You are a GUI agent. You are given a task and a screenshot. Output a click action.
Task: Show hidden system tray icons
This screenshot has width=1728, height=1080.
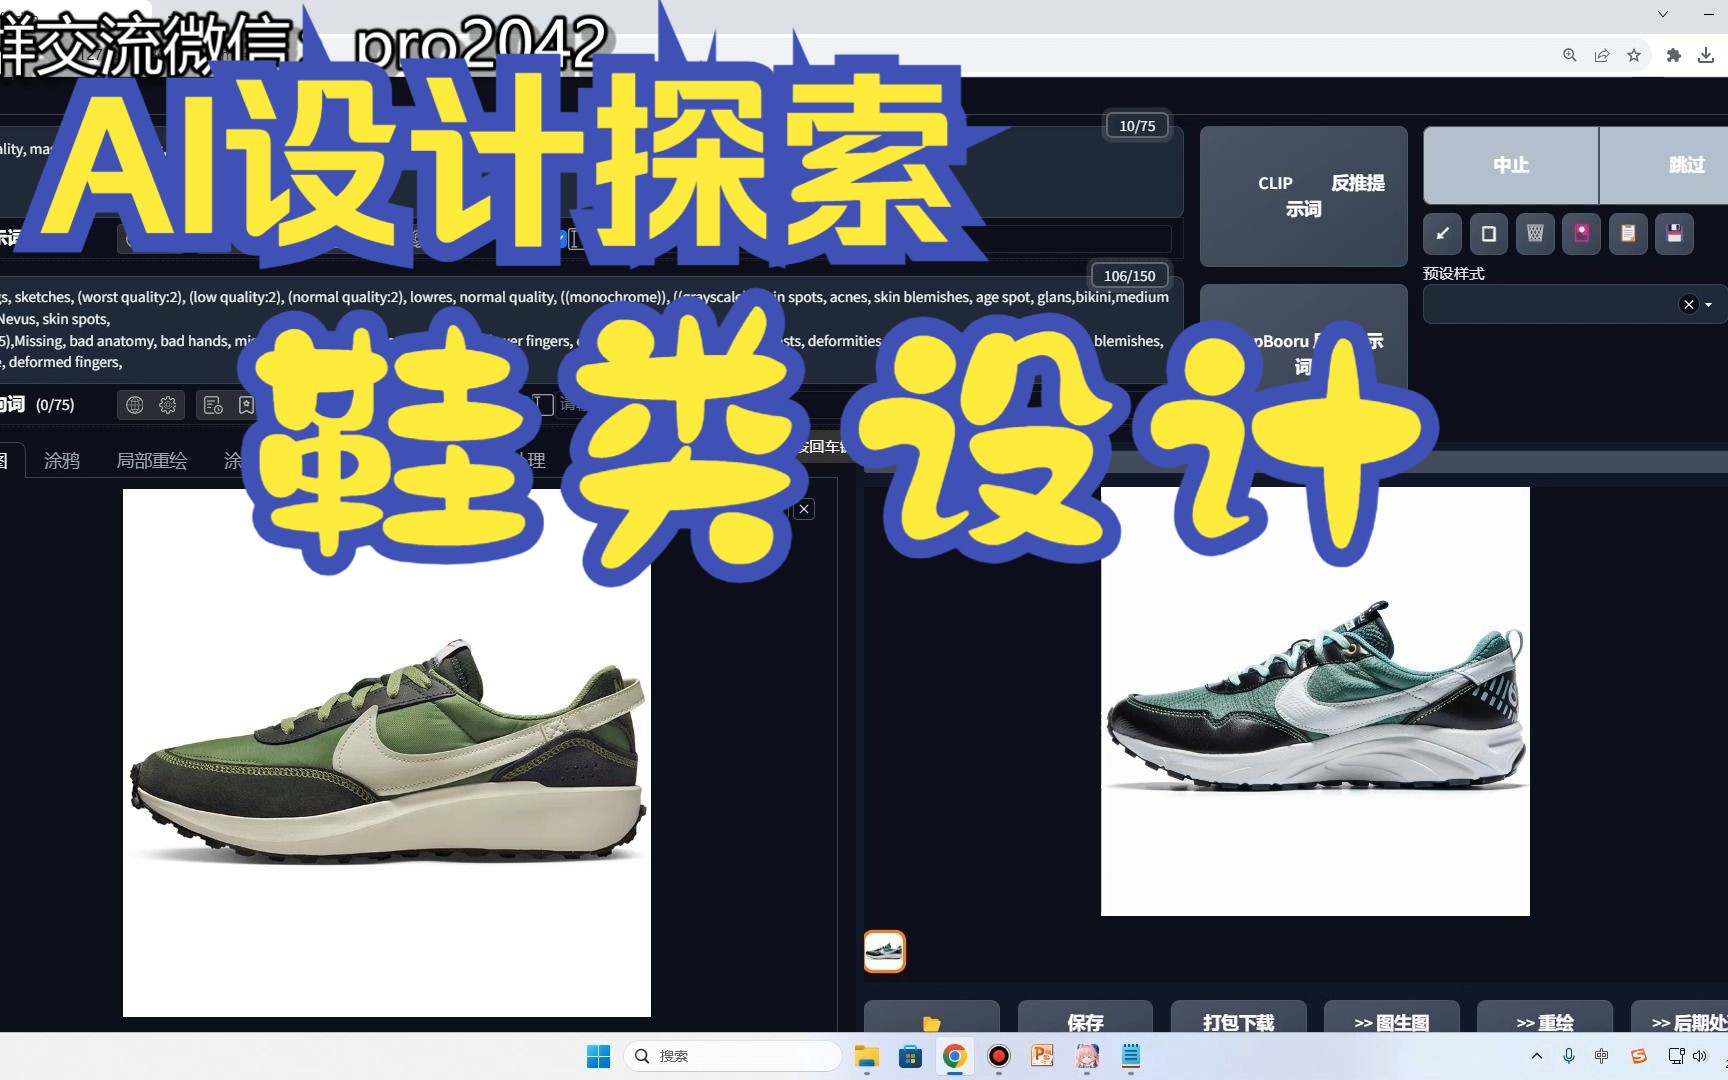1537,1056
